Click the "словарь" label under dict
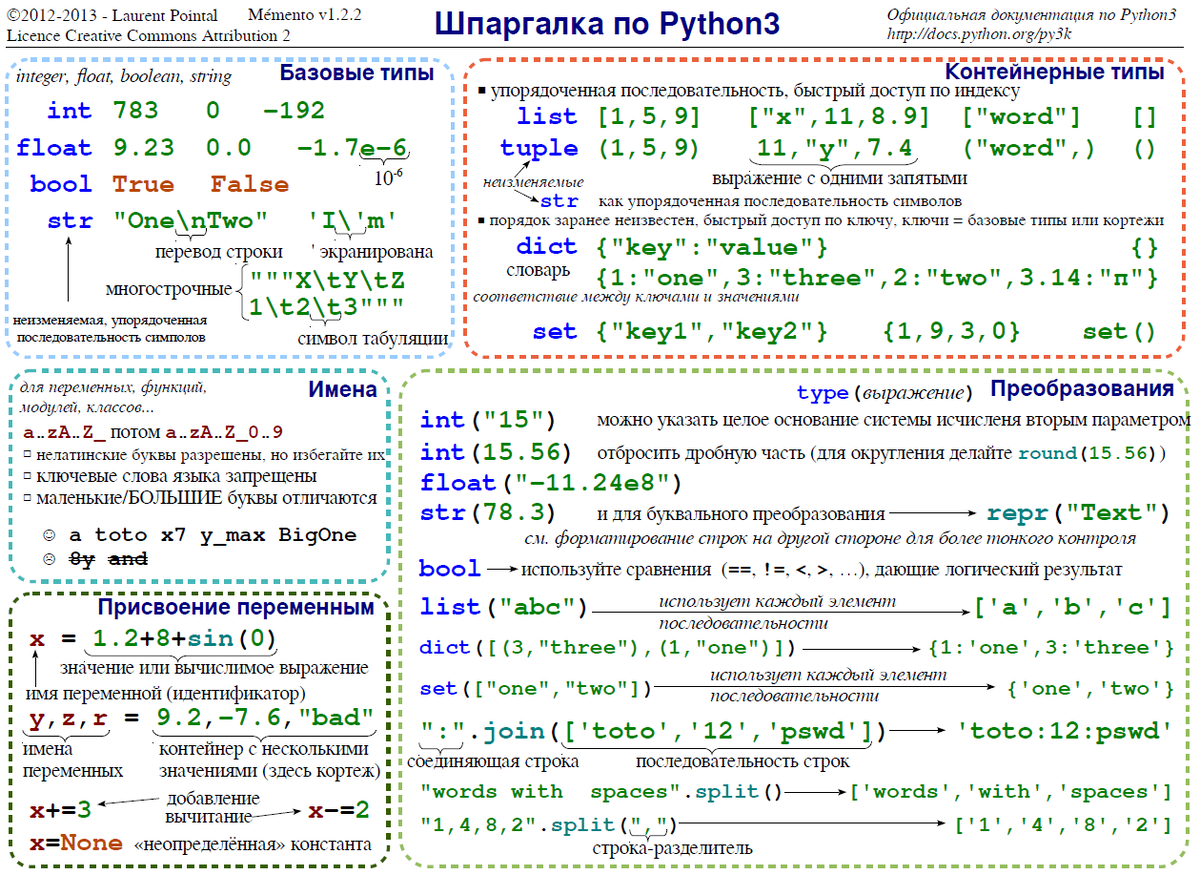The height and width of the screenshot is (875, 1200). click(x=537, y=271)
